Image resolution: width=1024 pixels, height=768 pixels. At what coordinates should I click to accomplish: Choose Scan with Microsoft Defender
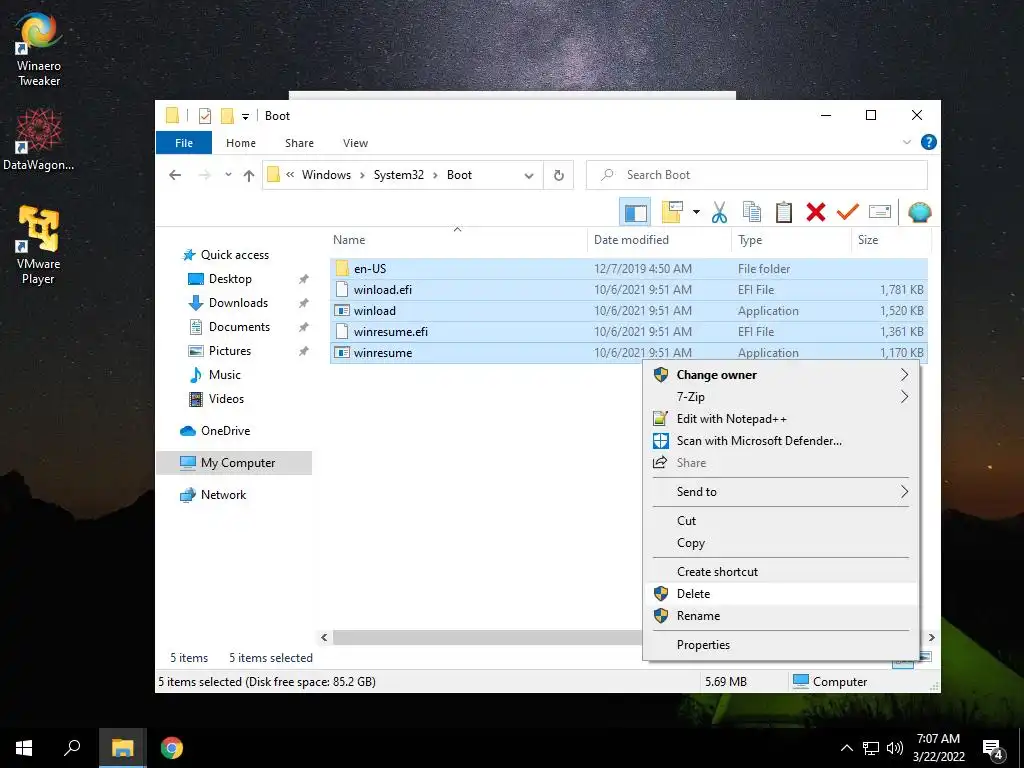[x=781, y=441]
